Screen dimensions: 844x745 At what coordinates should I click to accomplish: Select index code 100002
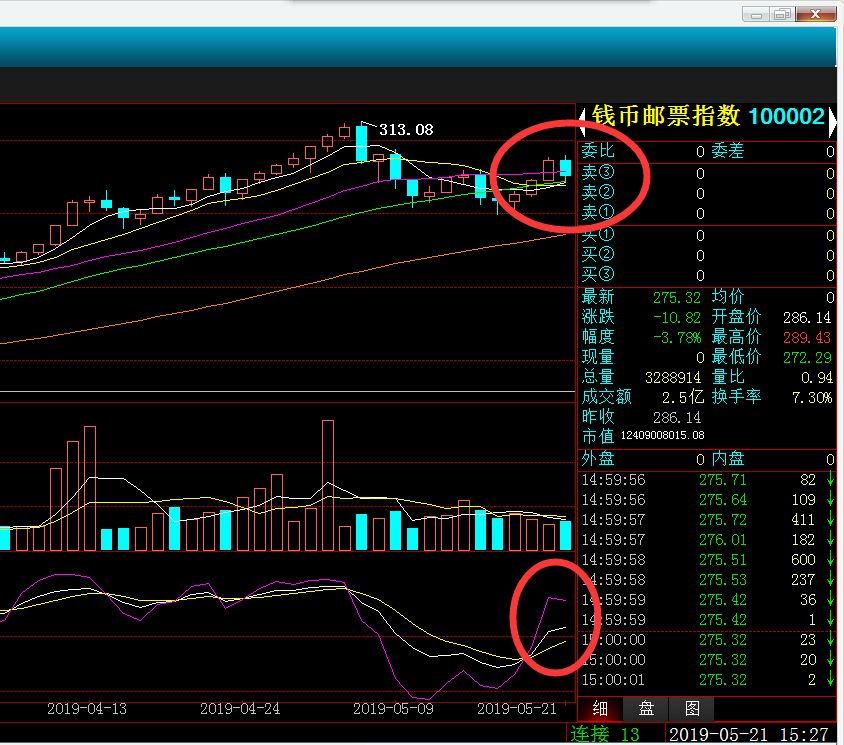(x=786, y=117)
